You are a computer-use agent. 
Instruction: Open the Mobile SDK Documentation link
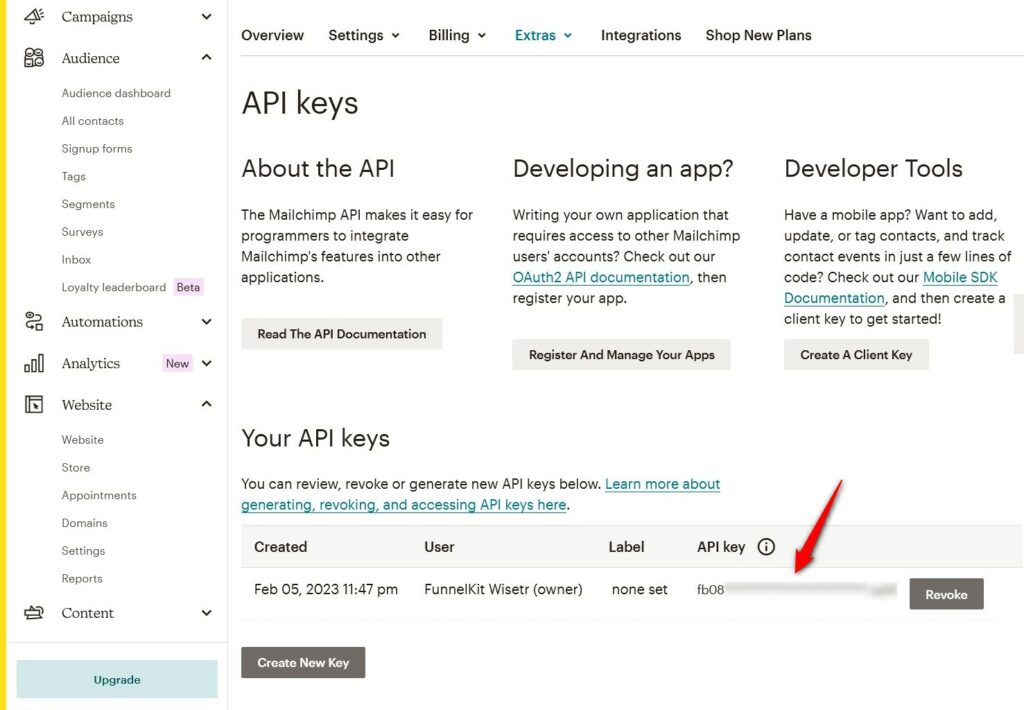[x=891, y=287]
